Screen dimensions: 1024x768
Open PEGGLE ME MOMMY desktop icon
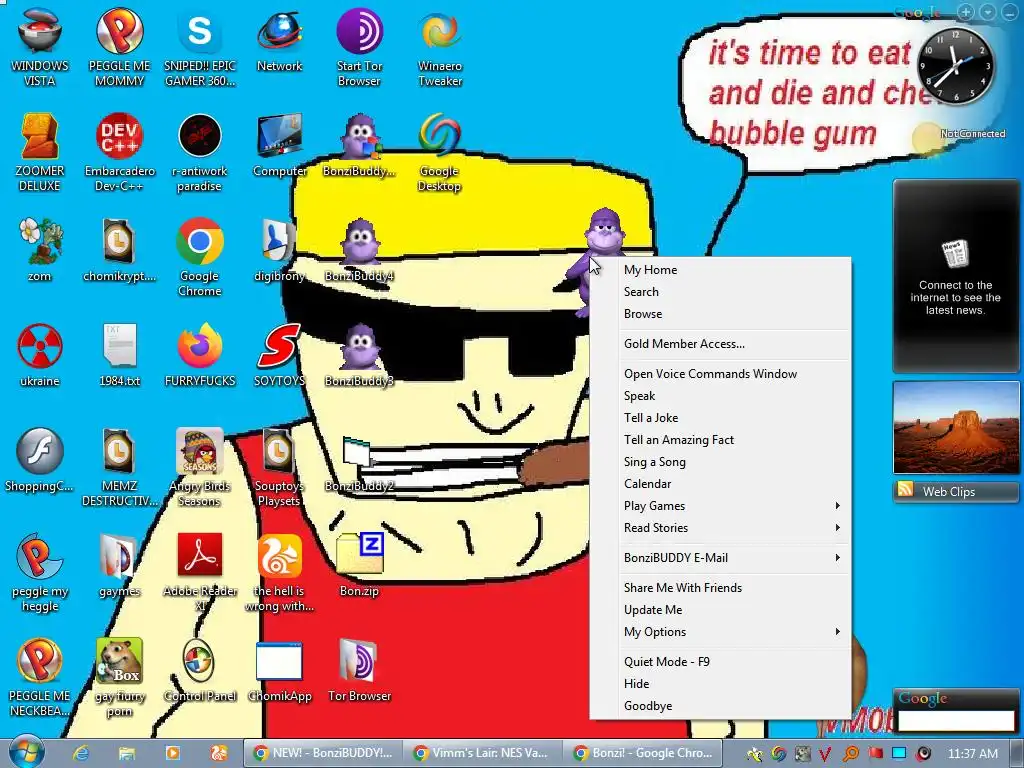[x=120, y=47]
